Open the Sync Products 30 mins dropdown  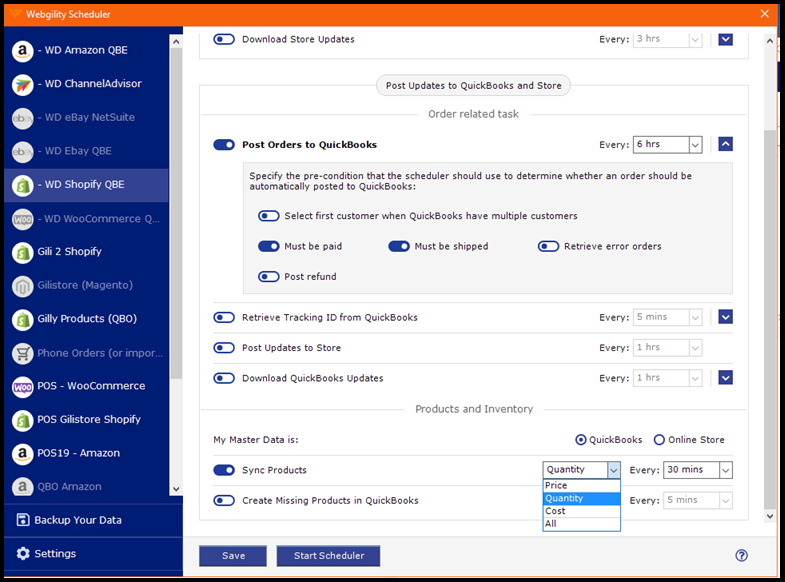(725, 470)
